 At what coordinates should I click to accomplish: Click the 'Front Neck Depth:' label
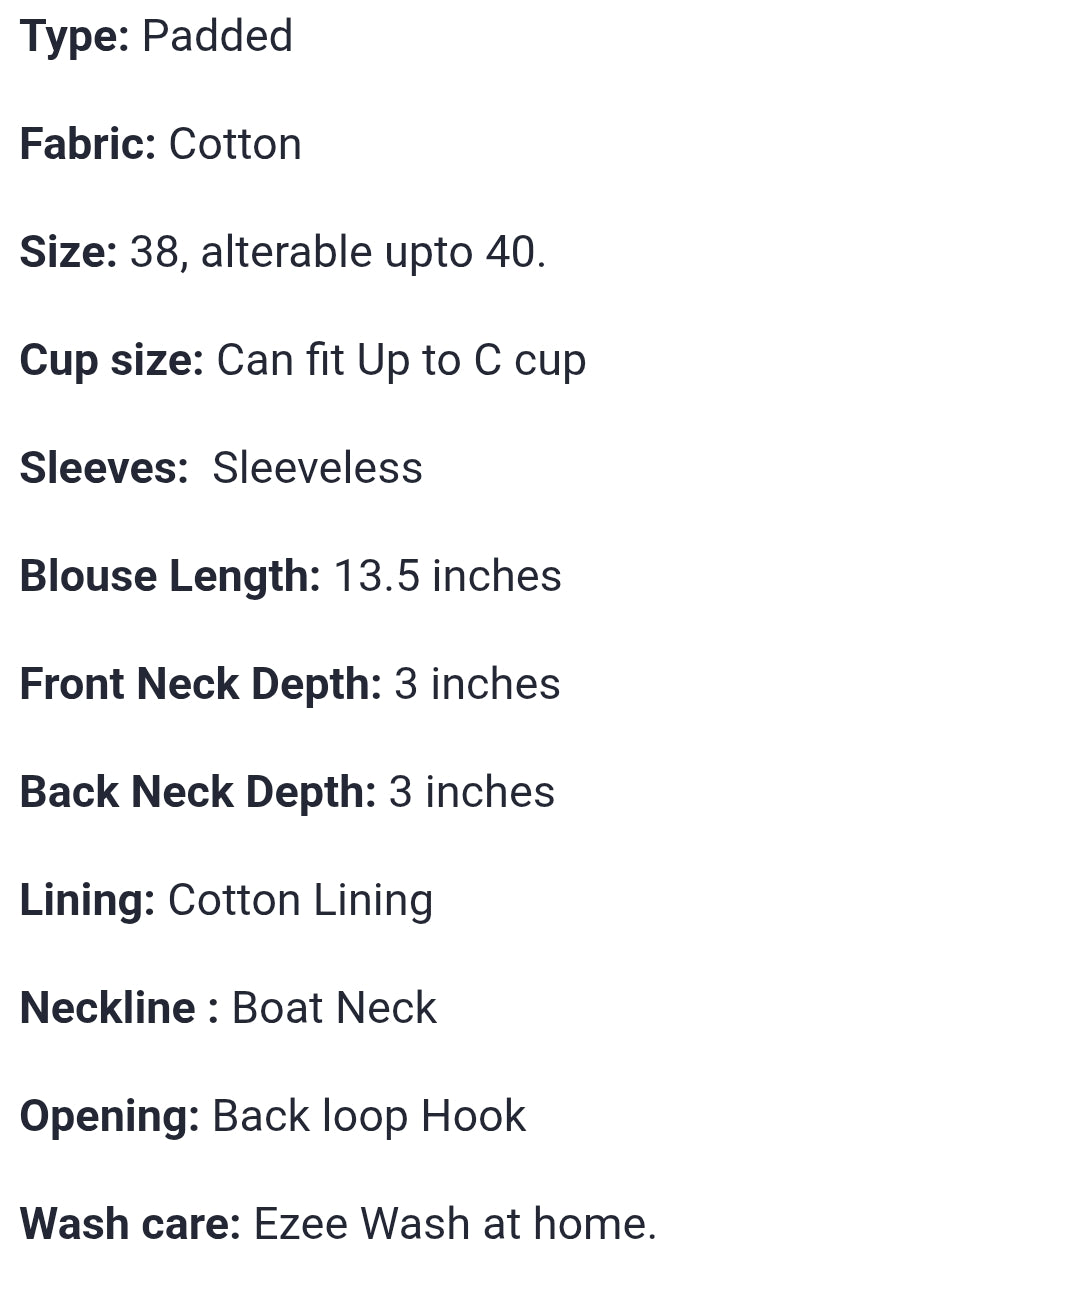[x=200, y=684]
